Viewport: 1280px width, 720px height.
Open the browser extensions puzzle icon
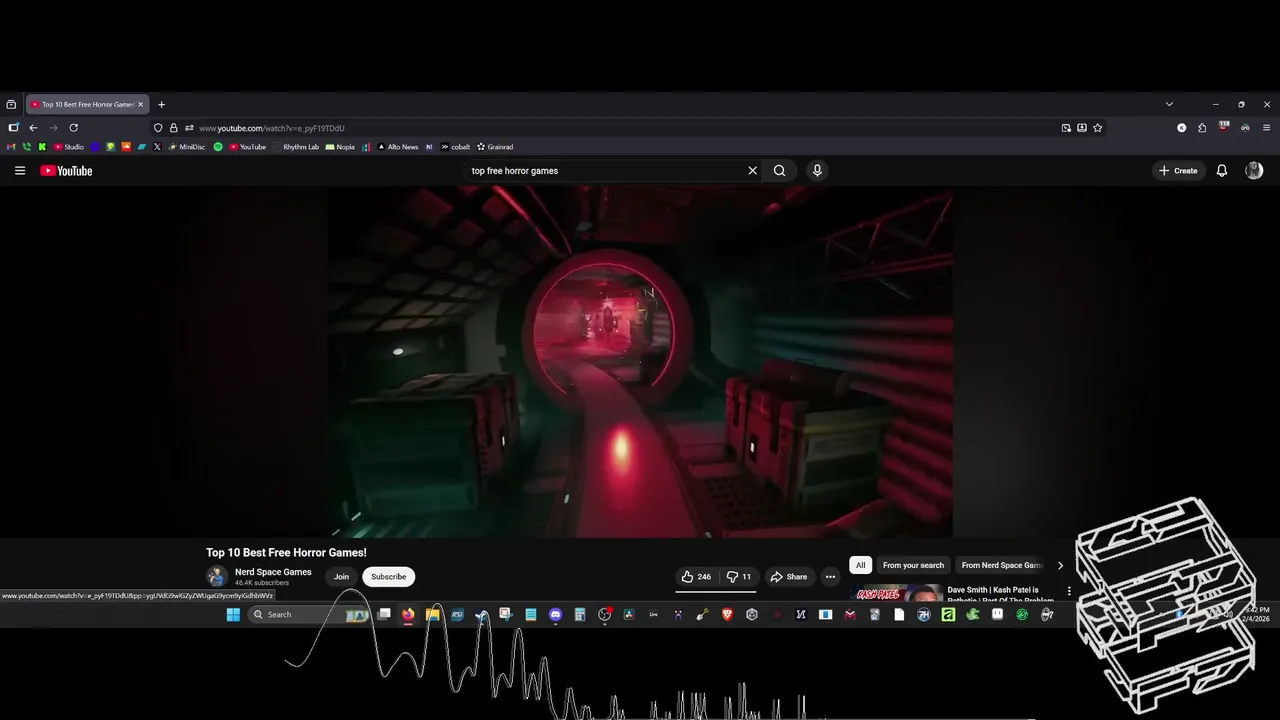(1202, 128)
